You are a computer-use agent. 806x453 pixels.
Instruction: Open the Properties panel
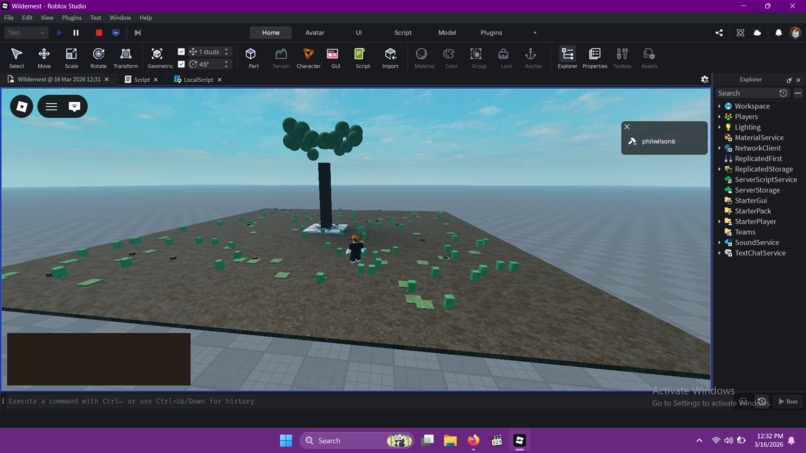595,58
